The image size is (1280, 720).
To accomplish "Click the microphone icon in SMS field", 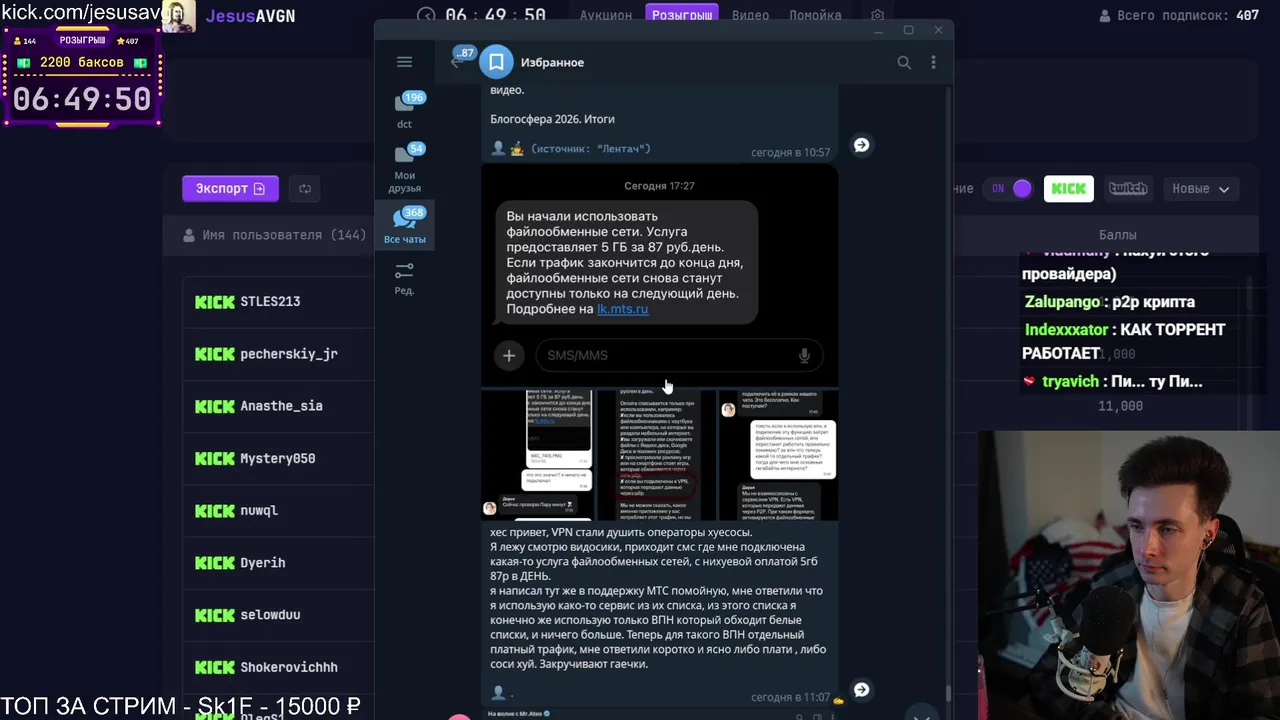I will click(804, 355).
